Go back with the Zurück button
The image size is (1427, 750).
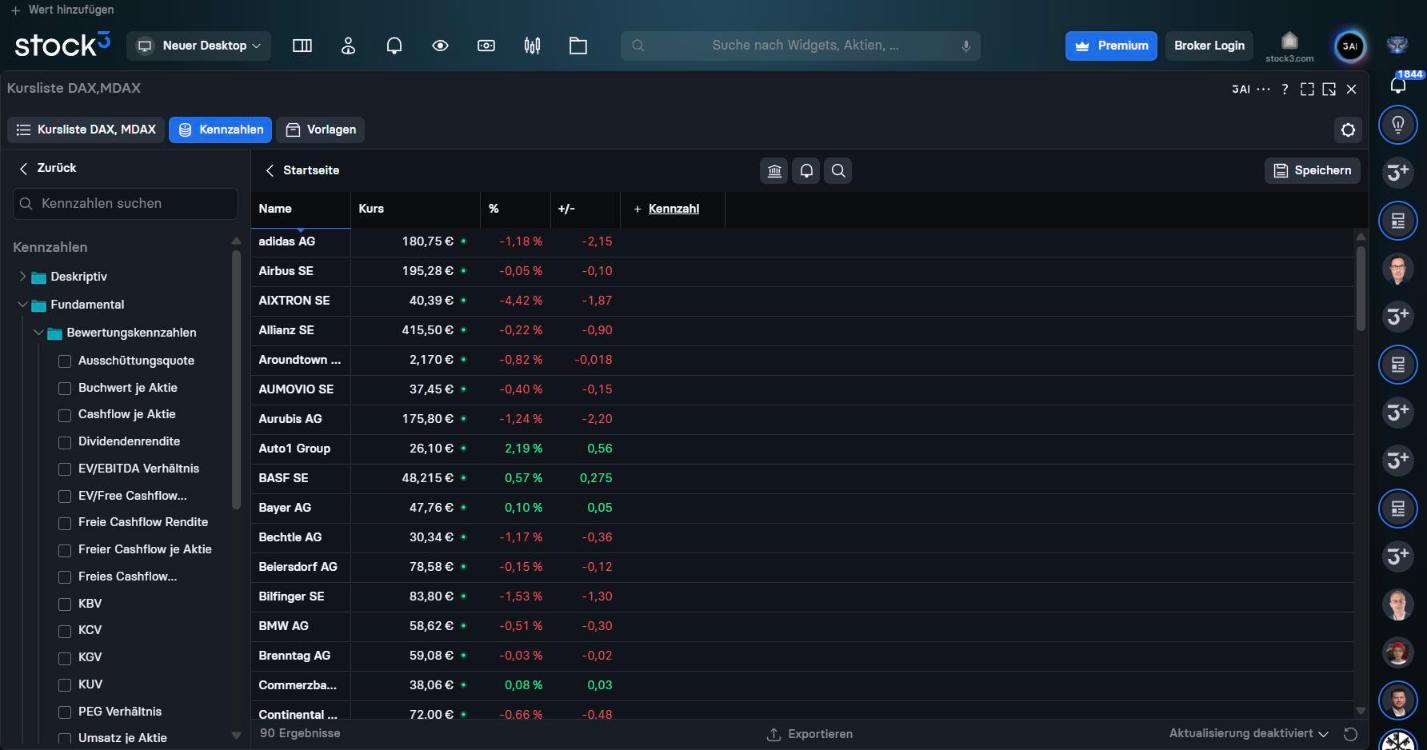tap(47, 168)
